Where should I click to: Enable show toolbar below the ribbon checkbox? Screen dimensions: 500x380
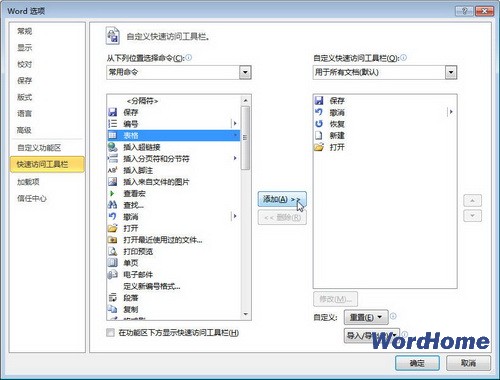point(110,332)
